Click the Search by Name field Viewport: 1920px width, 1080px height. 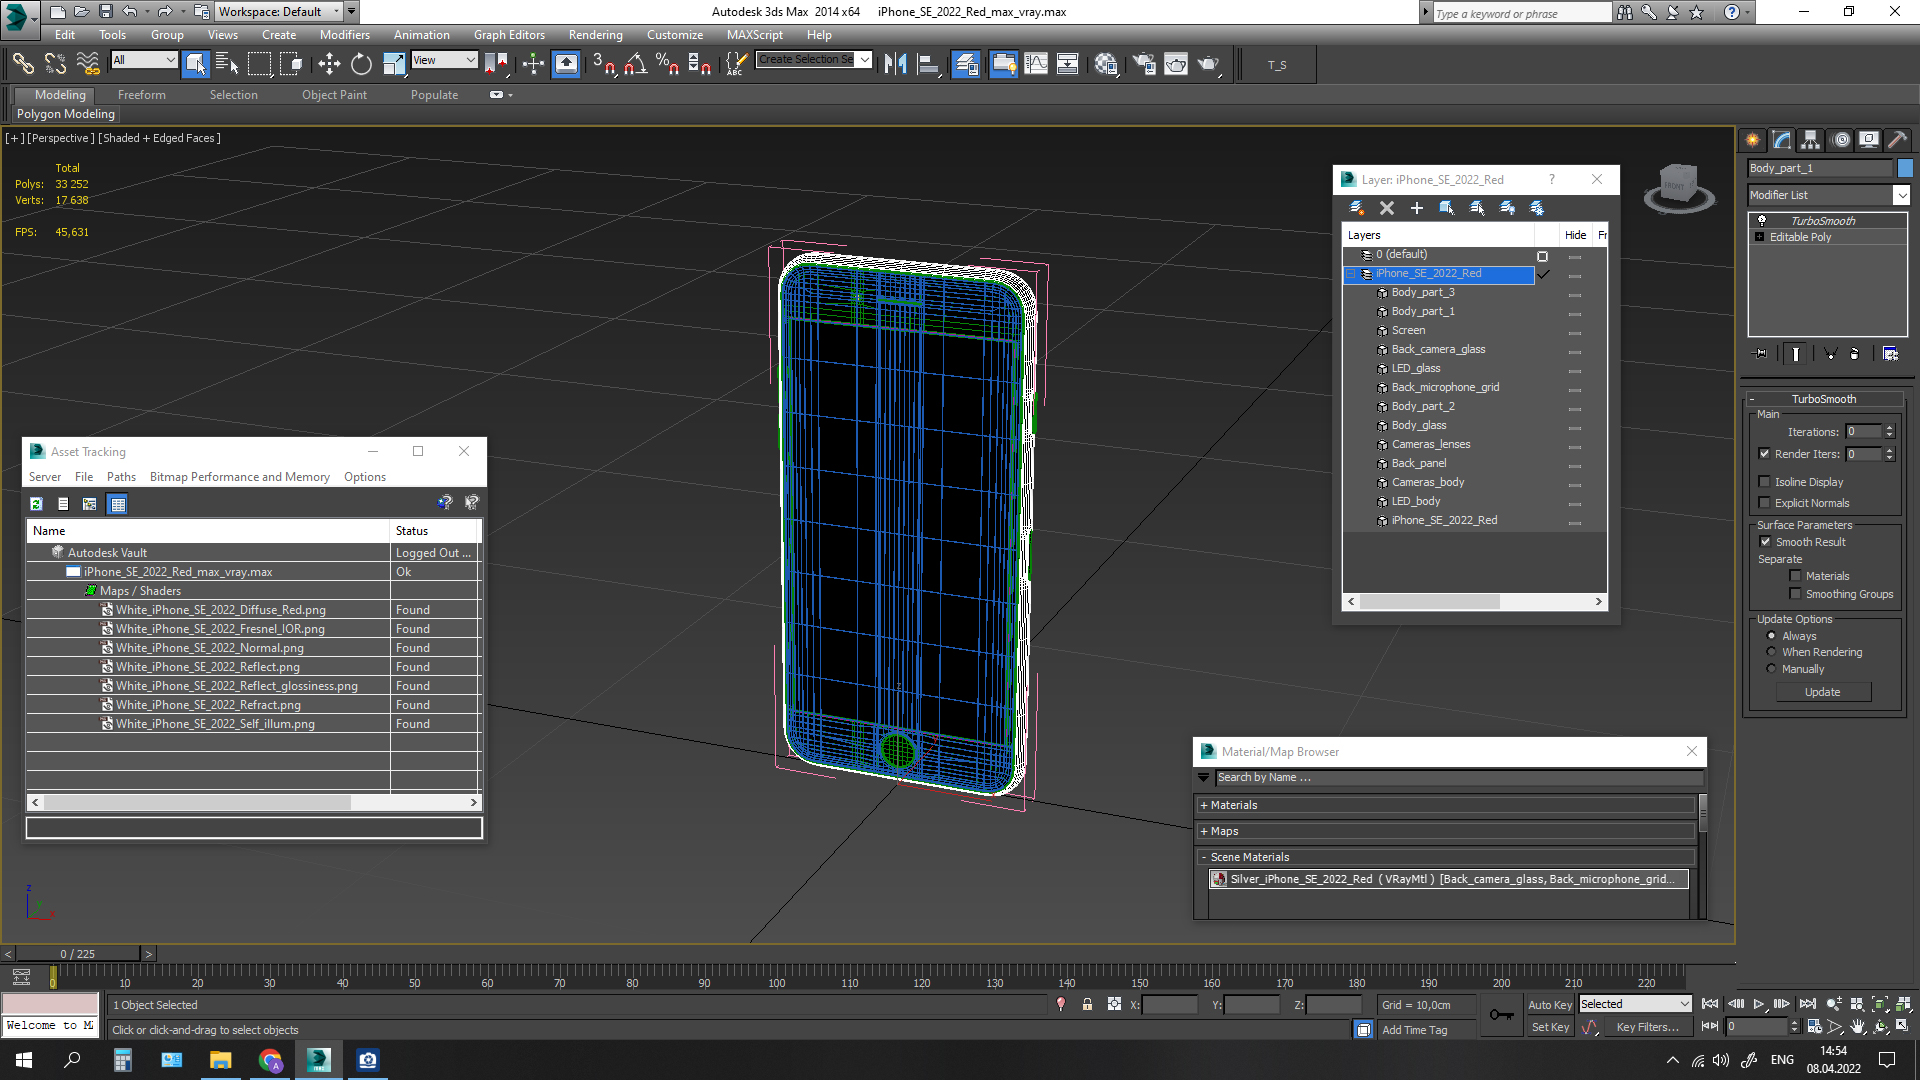(1458, 777)
